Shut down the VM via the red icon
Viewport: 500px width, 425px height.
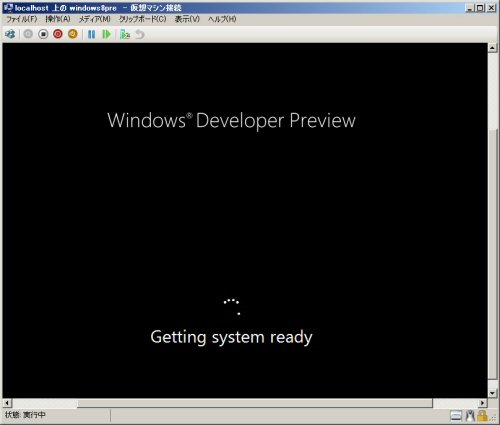click(58, 34)
